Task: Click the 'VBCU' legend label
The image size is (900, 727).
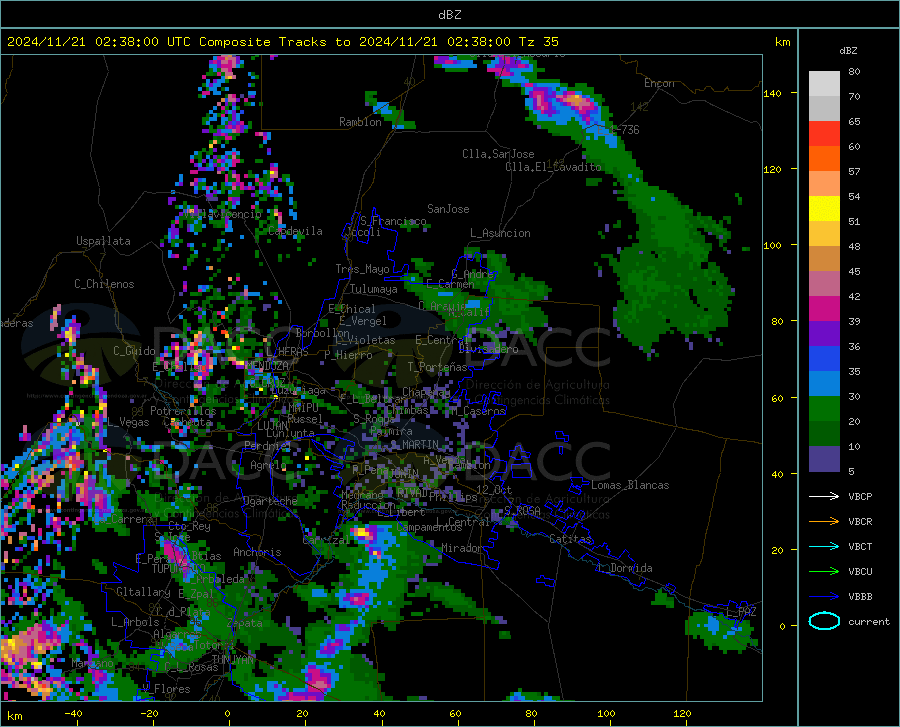Action: click(860, 572)
